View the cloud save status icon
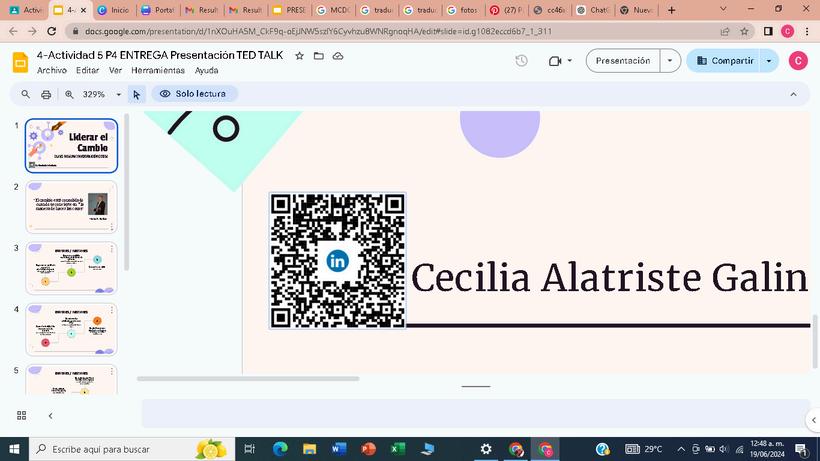This screenshot has width=820, height=461. (338, 56)
